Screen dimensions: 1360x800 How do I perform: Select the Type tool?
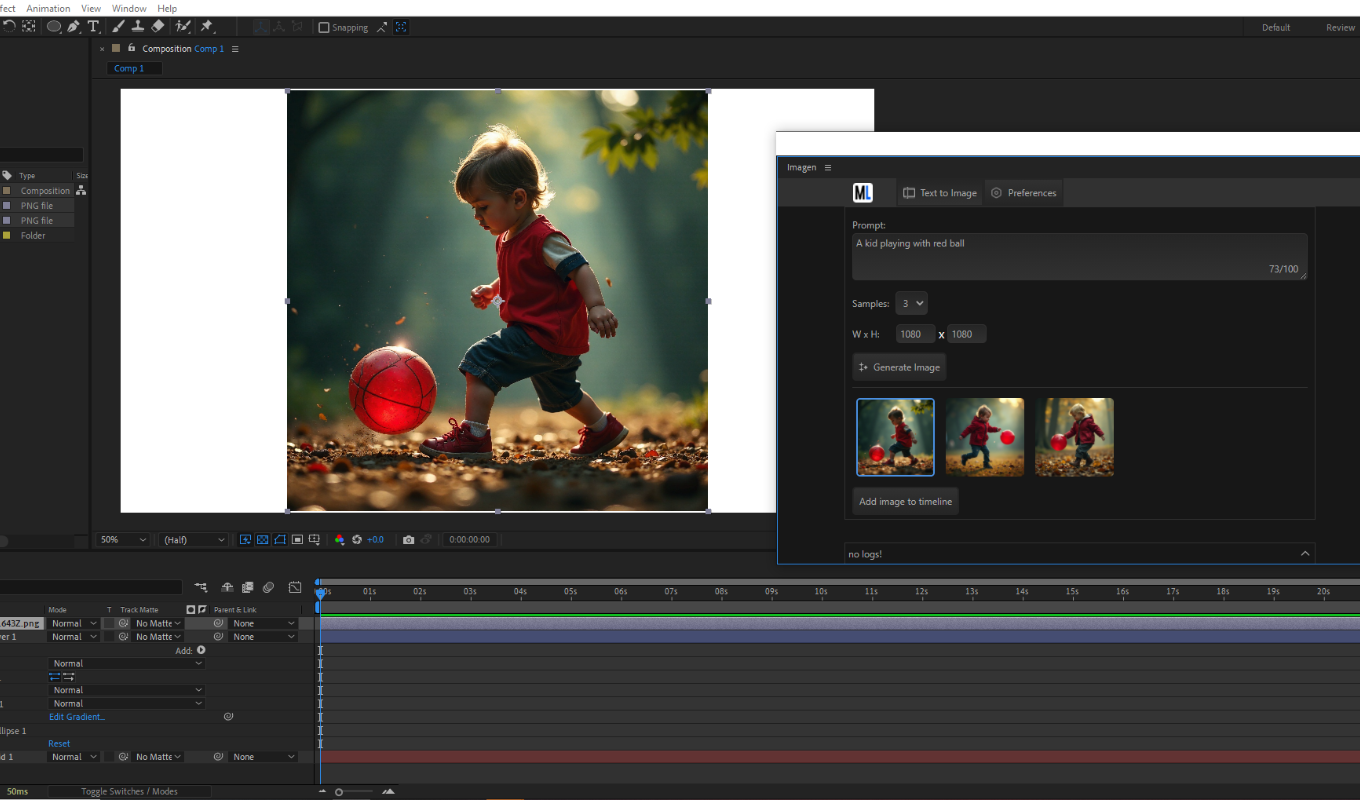93,27
